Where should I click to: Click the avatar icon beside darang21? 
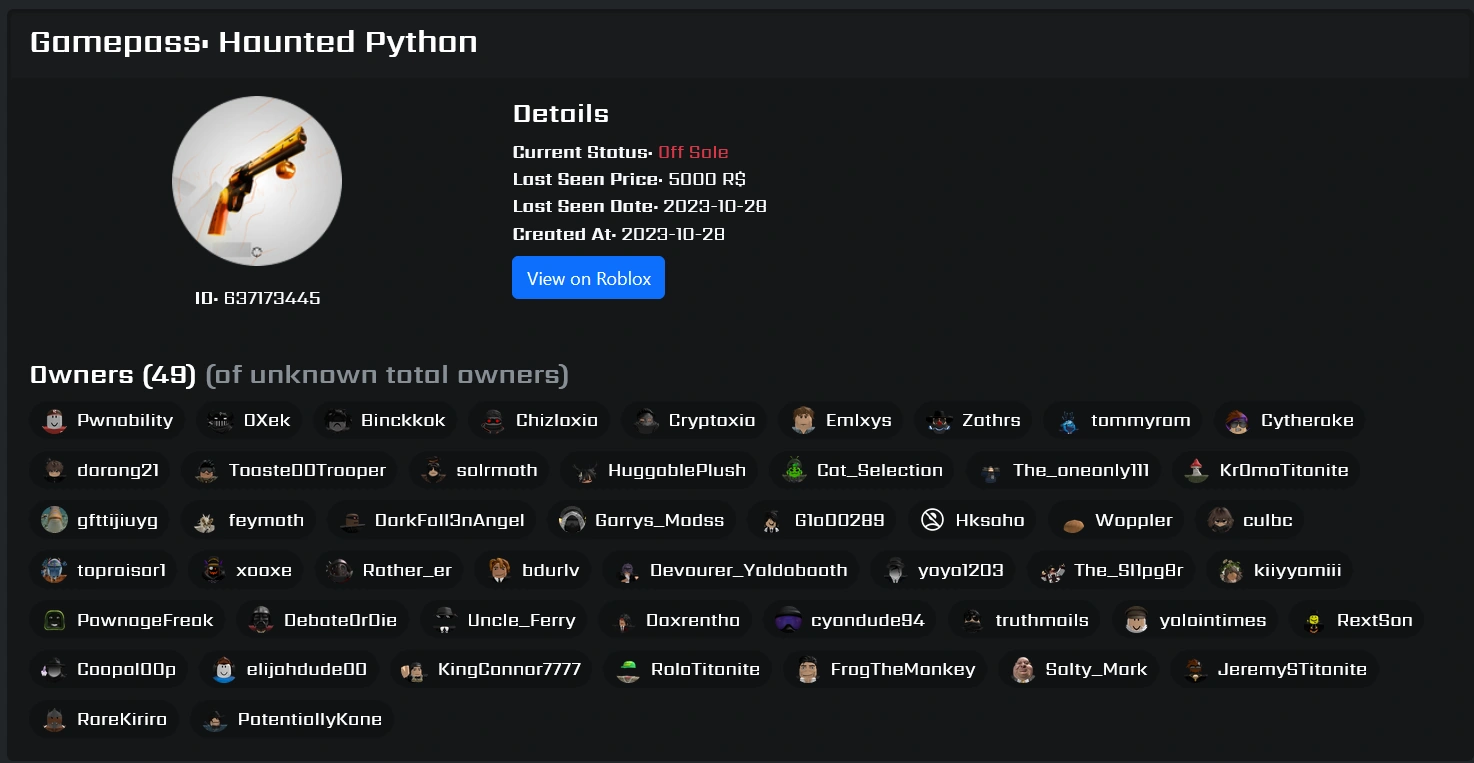pyautogui.click(x=54, y=471)
